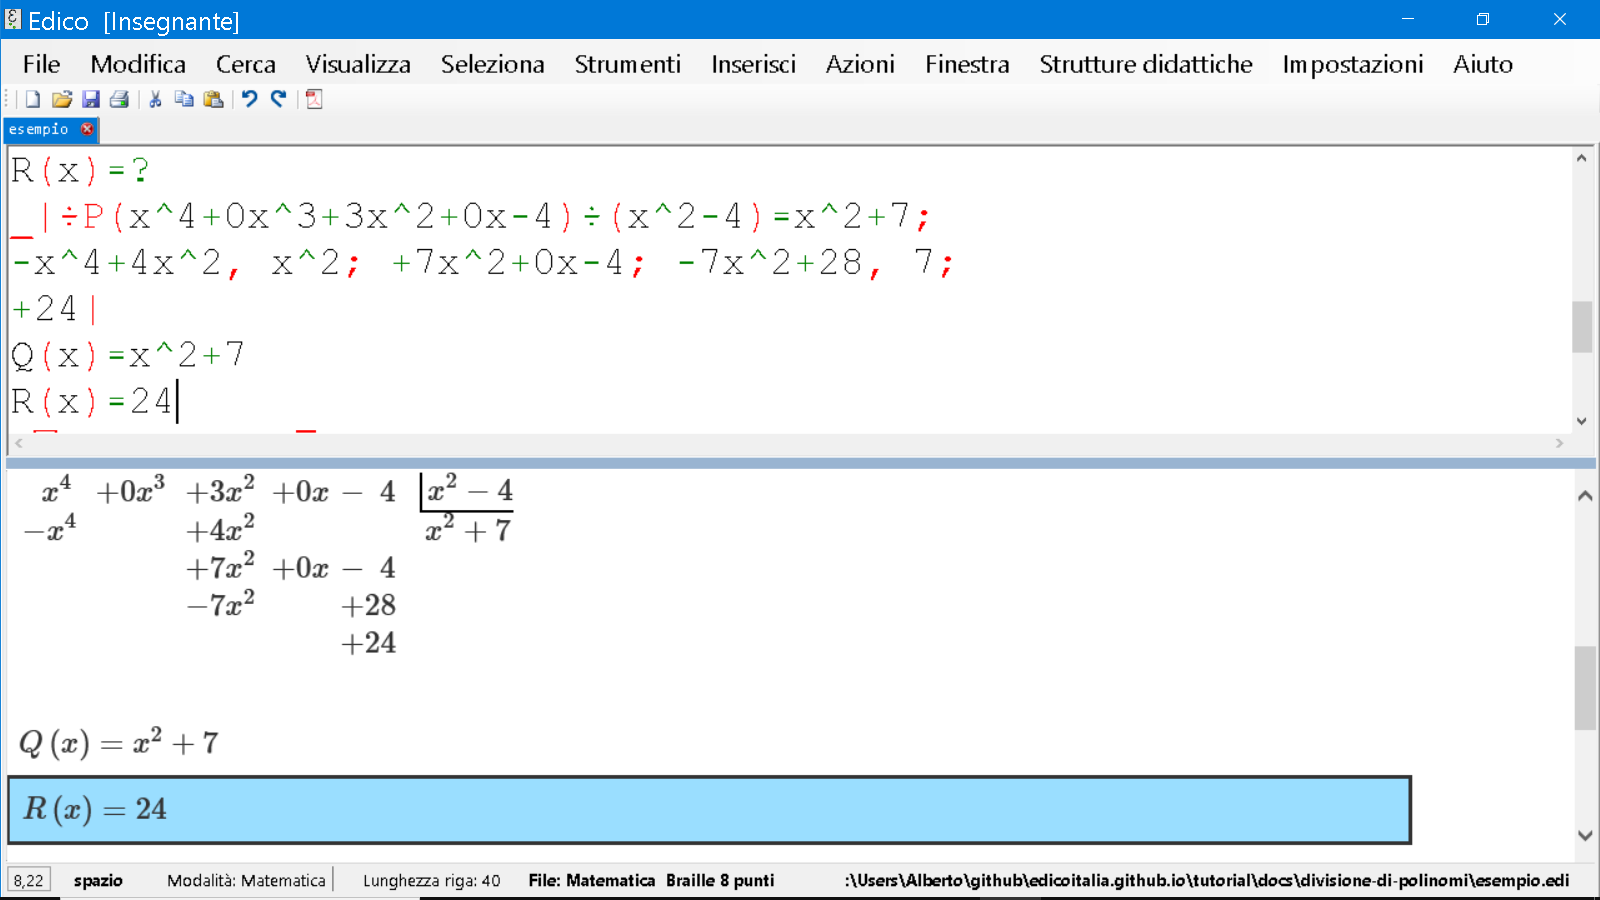This screenshot has height=900, width=1600.
Task: Click the file path in the status bar
Action: (x=1207, y=880)
